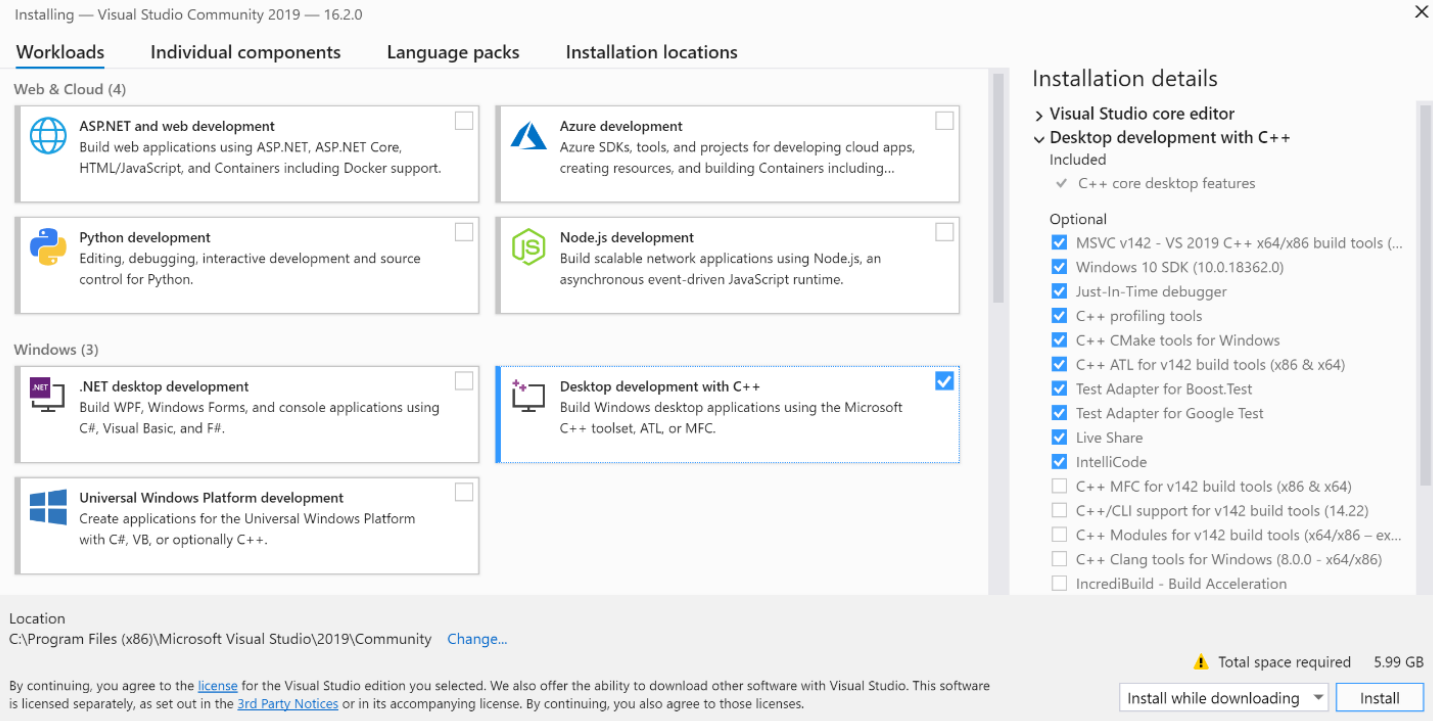
Task: Switch to the Individual components tab
Action: coord(245,52)
